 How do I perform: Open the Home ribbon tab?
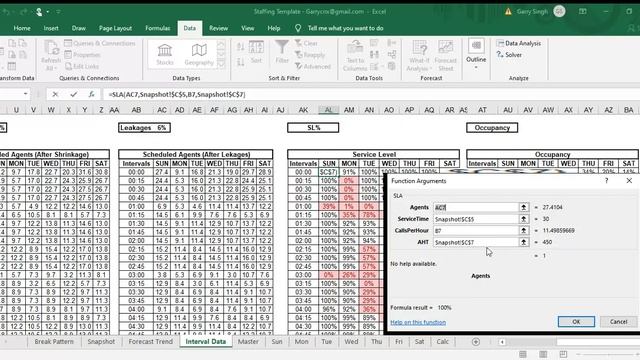coord(22,28)
